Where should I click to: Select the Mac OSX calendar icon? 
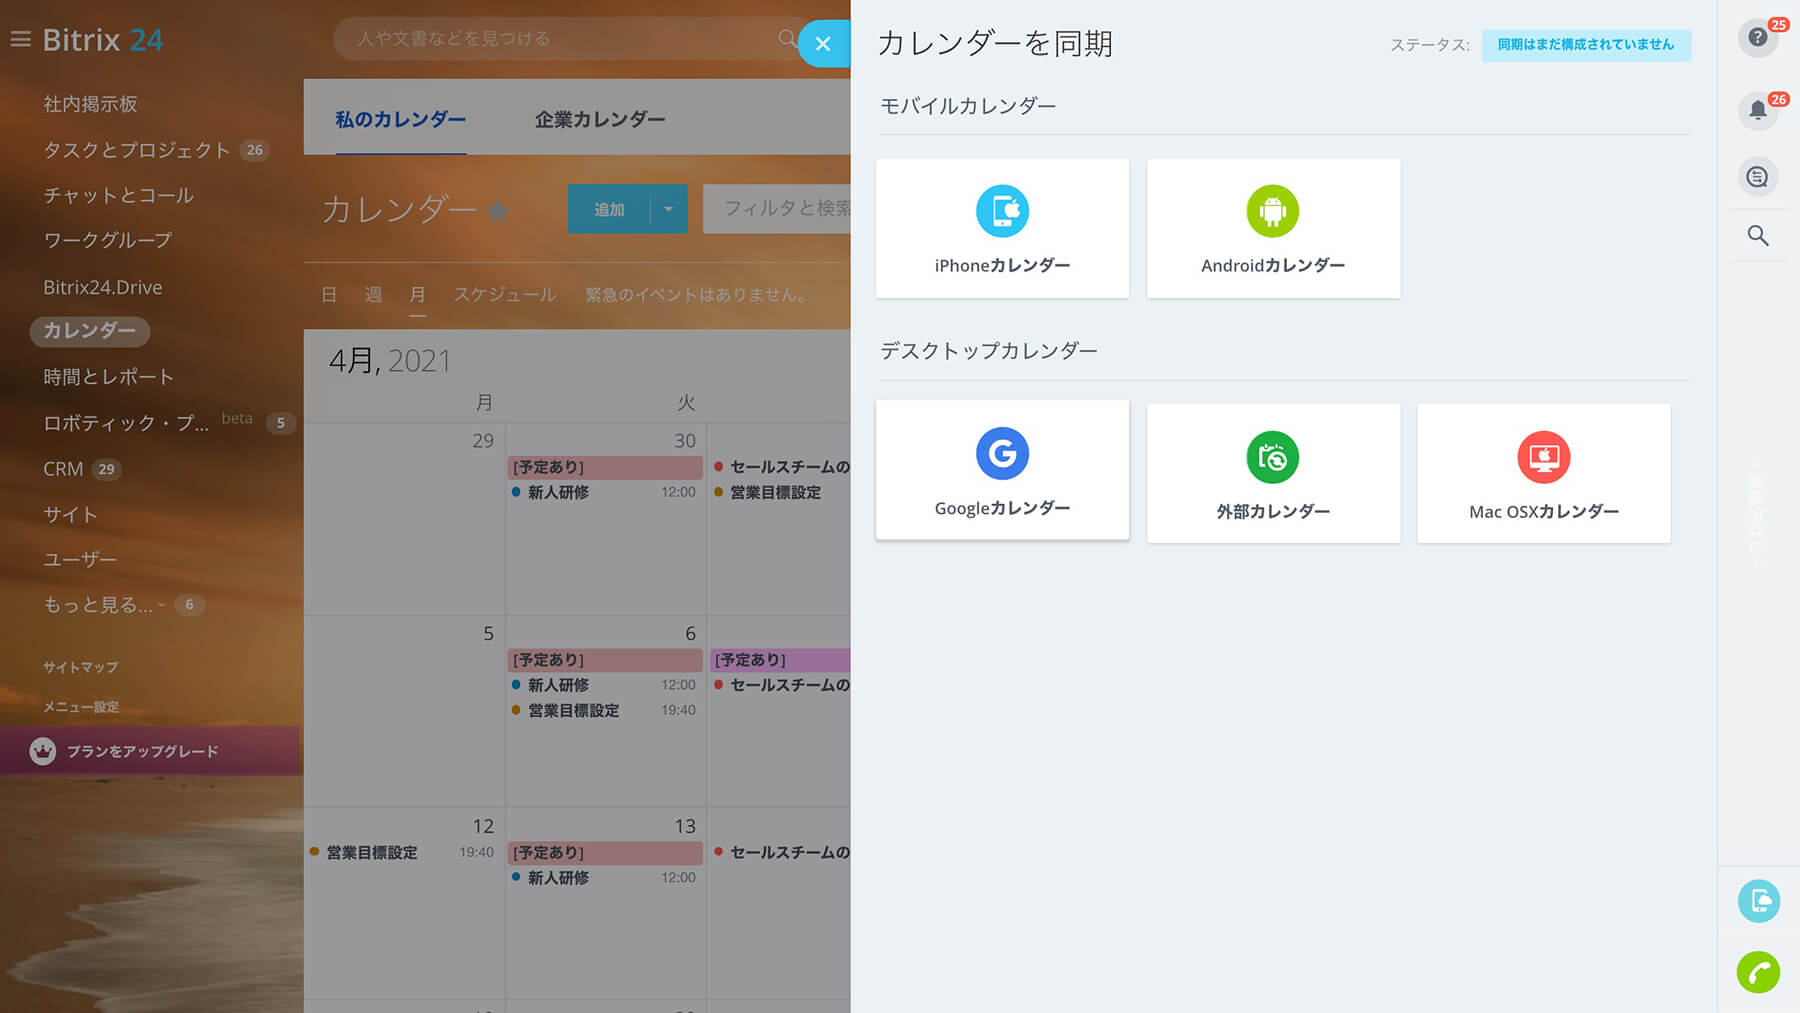click(x=1543, y=457)
